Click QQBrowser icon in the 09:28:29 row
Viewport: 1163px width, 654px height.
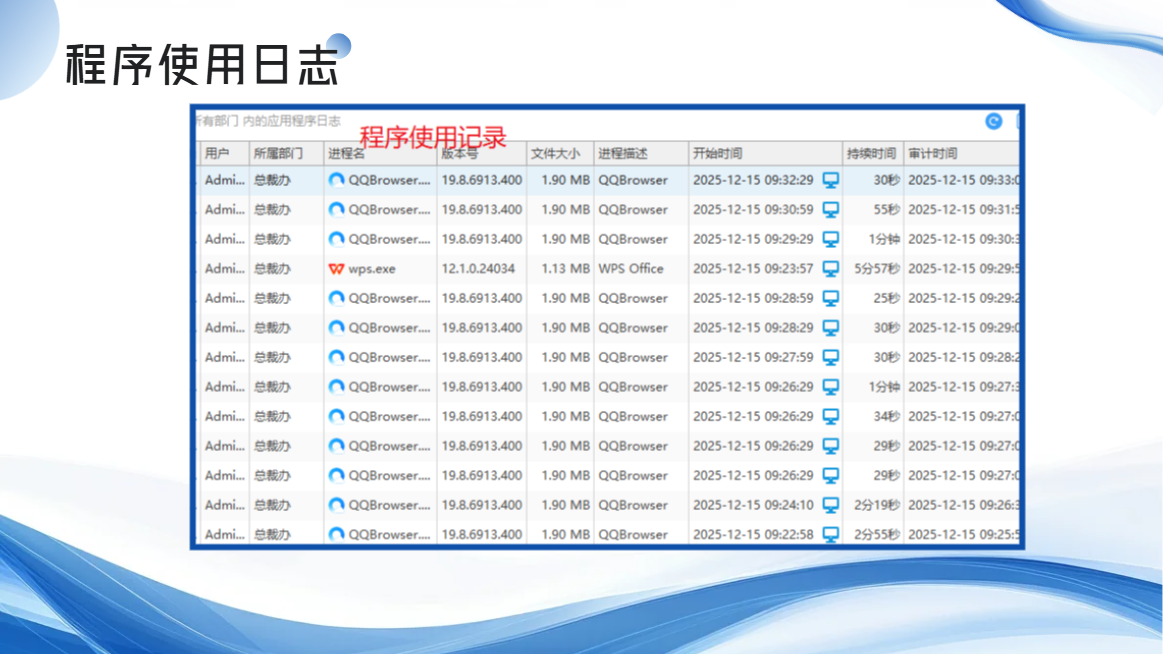(337, 328)
